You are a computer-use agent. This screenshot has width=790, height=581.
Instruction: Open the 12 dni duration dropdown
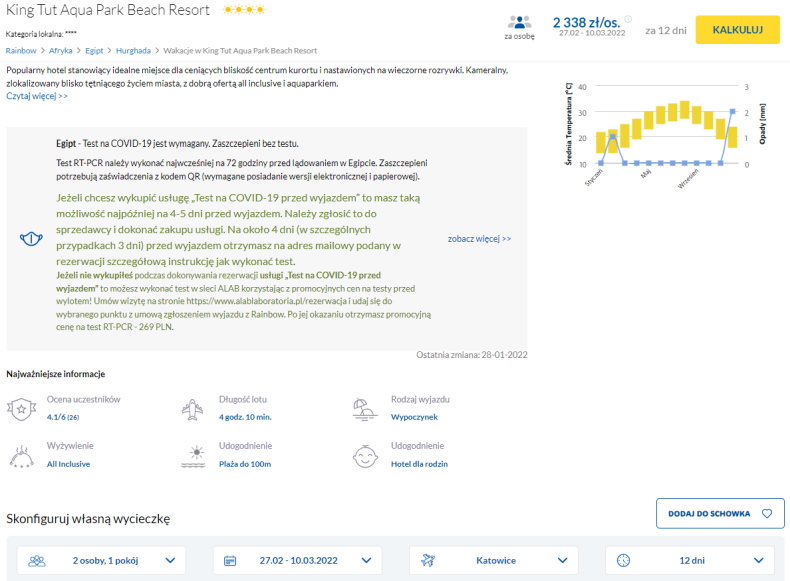[x=690, y=560]
